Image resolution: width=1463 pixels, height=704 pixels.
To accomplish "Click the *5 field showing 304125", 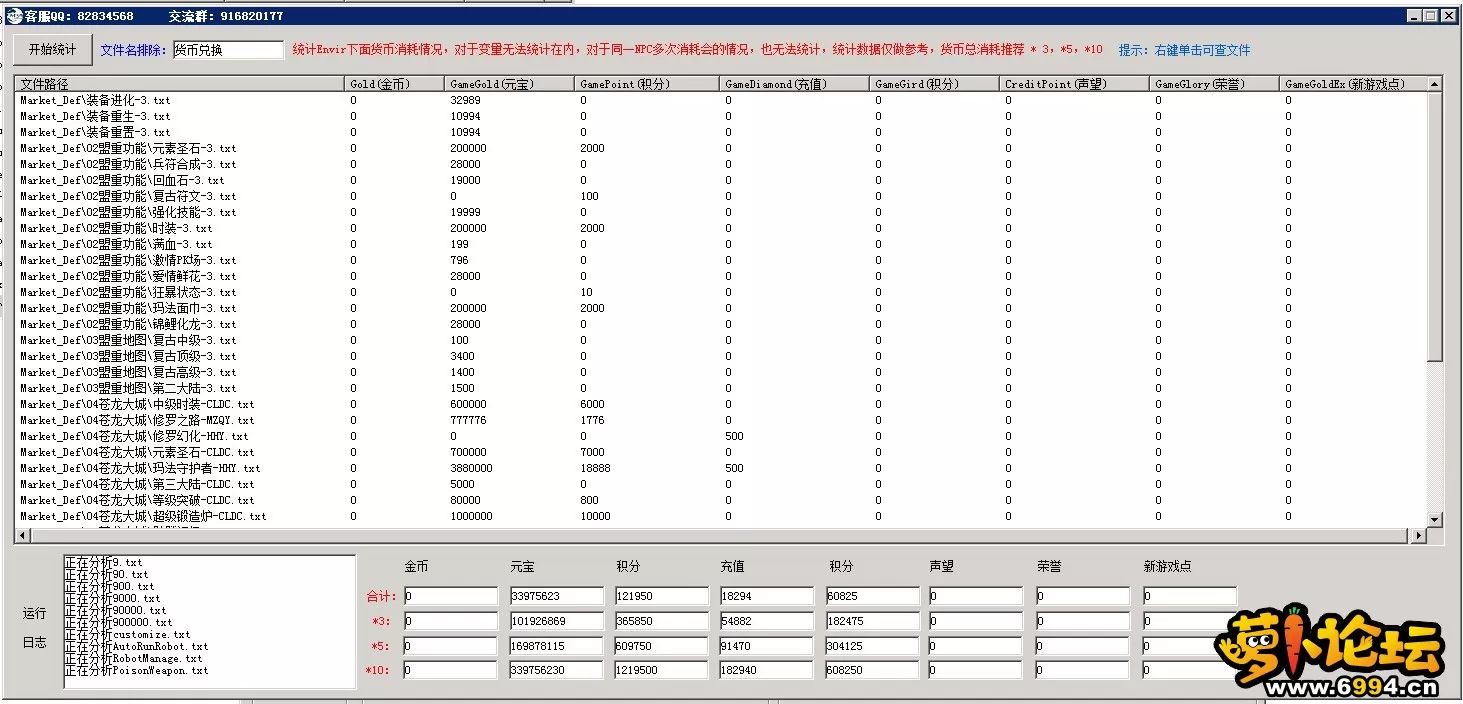I will tap(872, 646).
